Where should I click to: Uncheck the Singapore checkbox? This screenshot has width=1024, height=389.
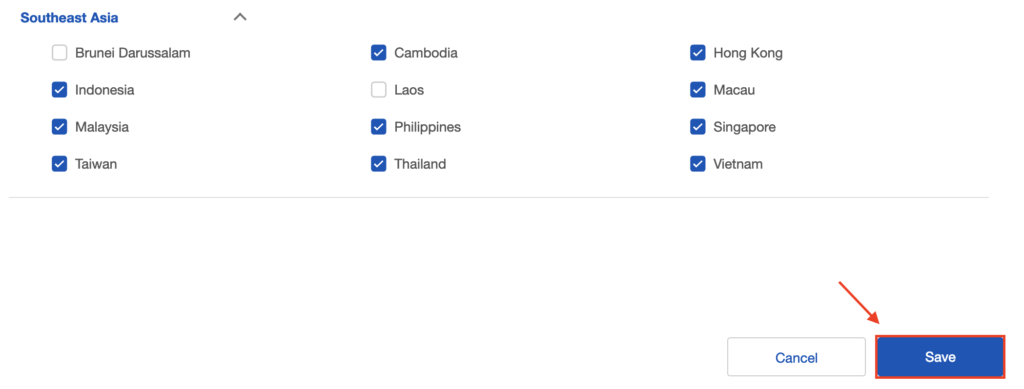(x=697, y=127)
